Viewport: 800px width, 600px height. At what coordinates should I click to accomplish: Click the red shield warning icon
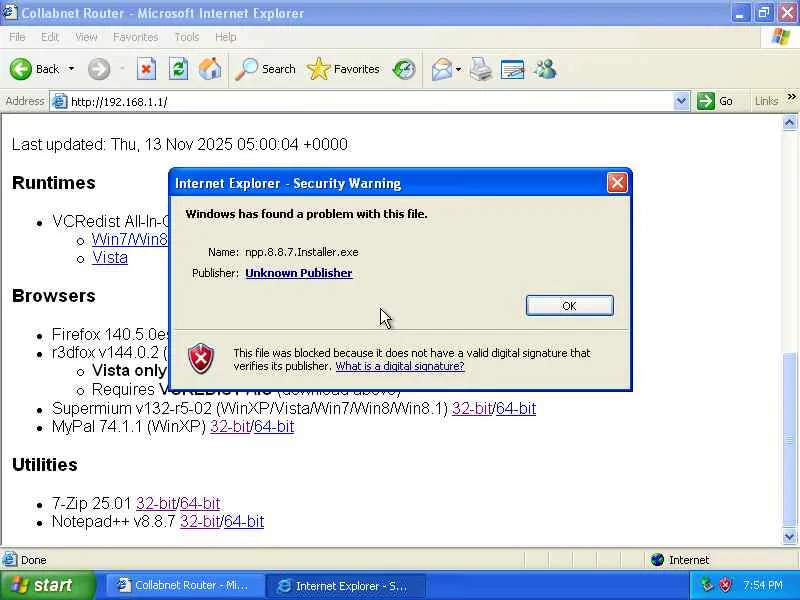[x=201, y=359]
